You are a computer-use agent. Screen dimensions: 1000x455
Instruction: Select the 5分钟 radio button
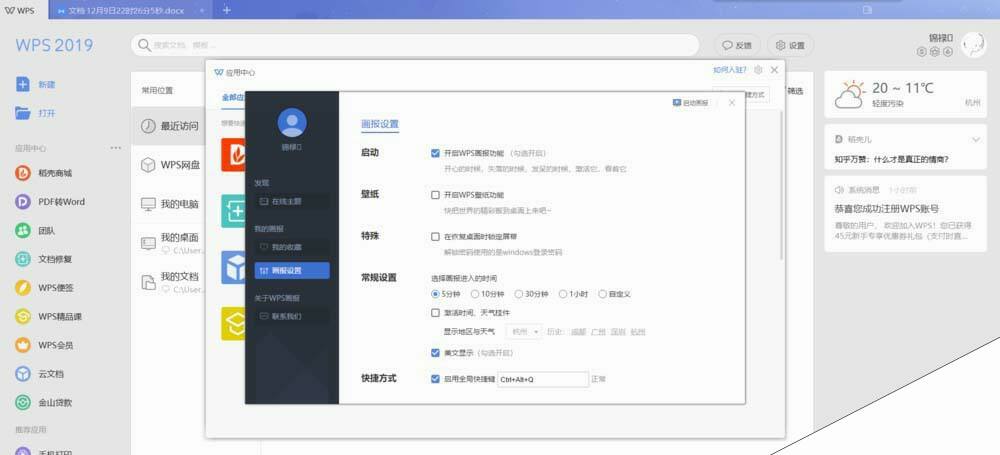click(436, 294)
